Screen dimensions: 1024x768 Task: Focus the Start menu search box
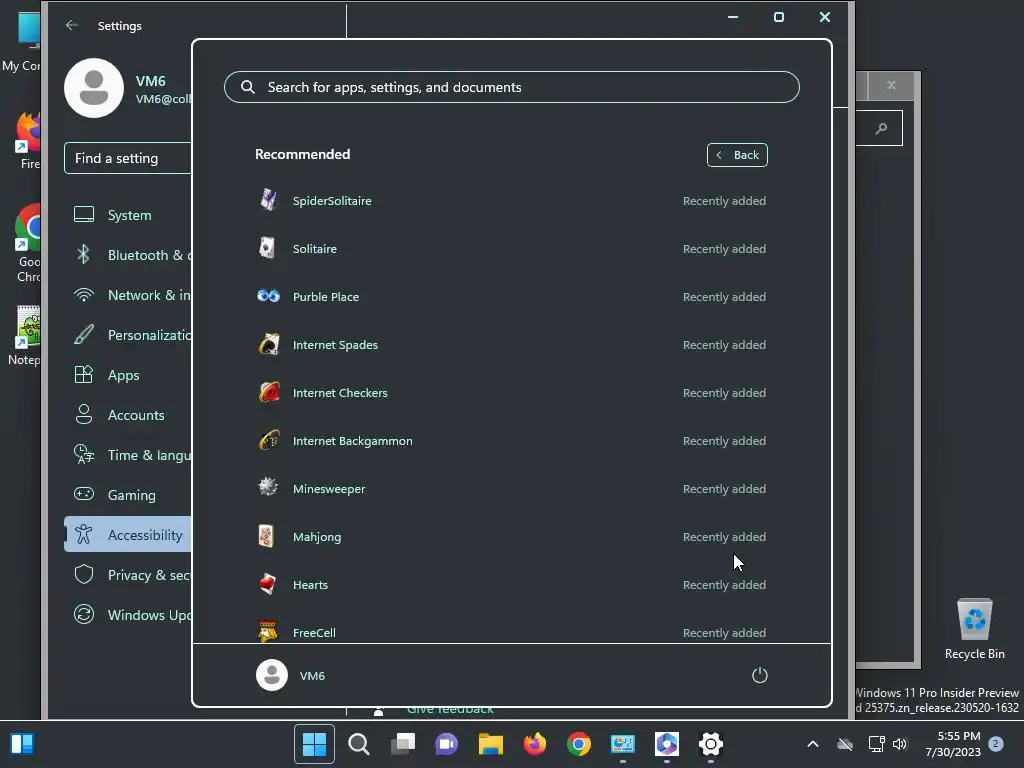512,87
